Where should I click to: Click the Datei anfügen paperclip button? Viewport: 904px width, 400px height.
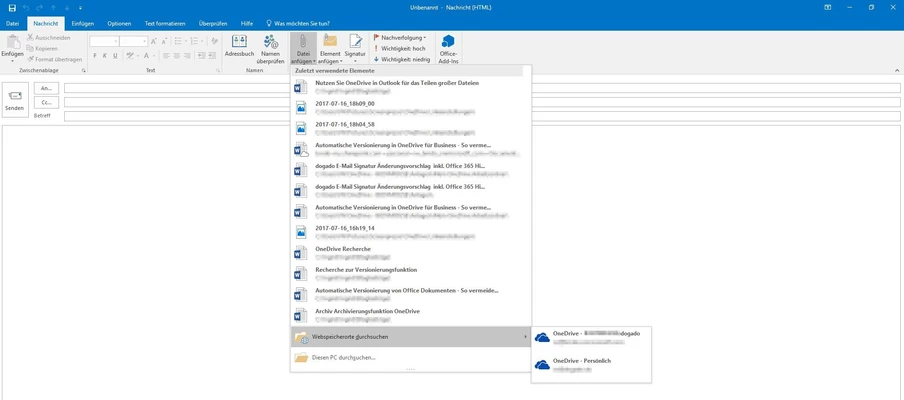[x=303, y=48]
